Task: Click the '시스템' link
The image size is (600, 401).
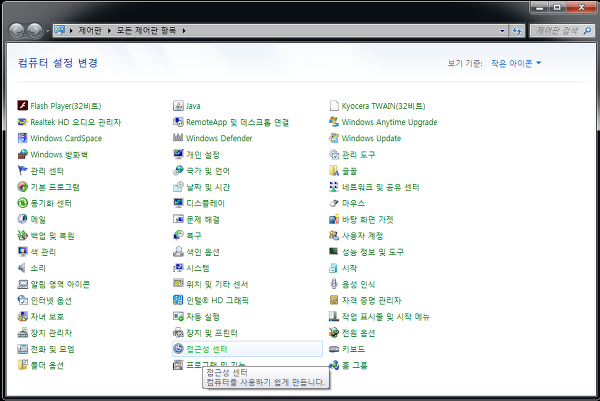Action: click(x=198, y=268)
